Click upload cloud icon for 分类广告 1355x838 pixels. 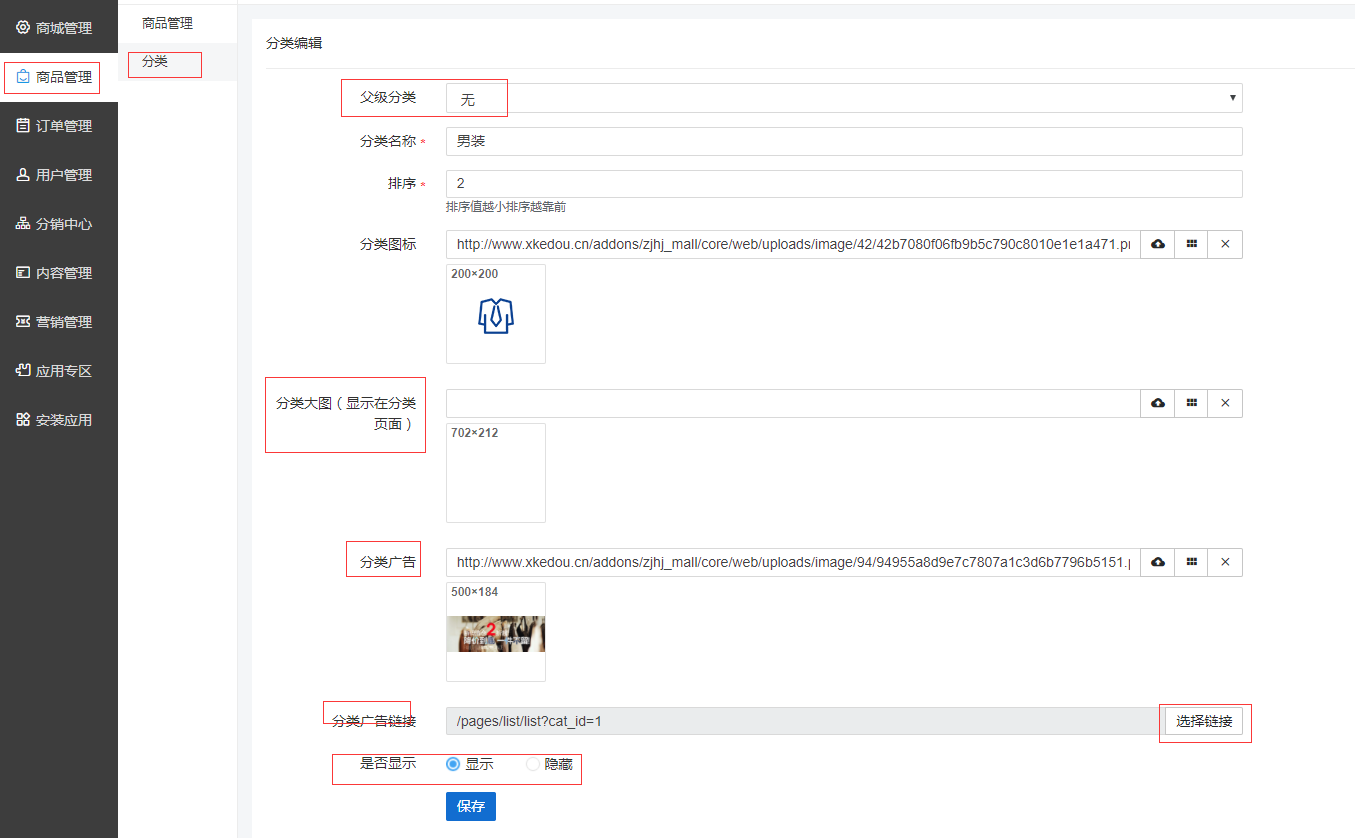(1158, 562)
